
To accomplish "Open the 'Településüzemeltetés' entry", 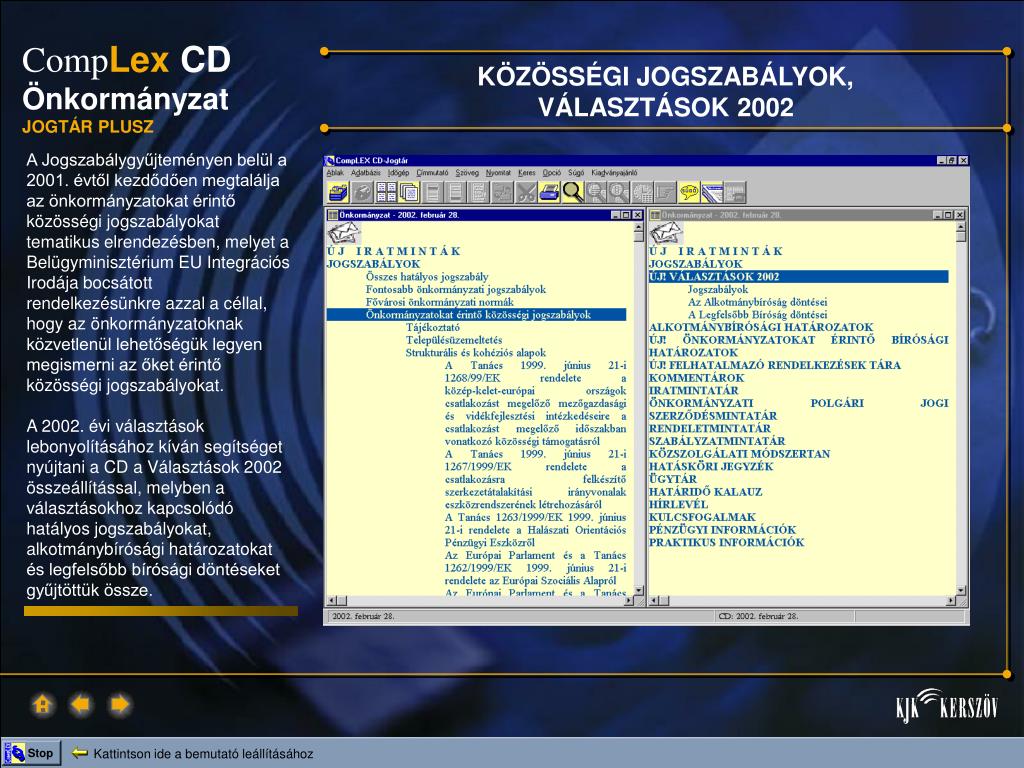I will pos(454,340).
